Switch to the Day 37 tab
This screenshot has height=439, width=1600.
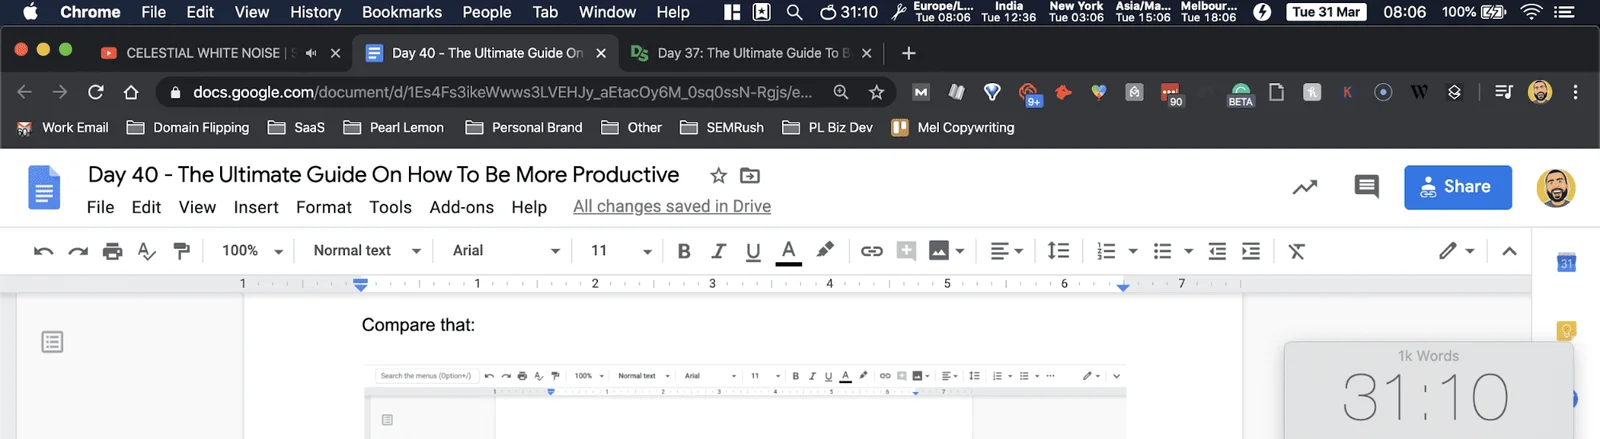coord(743,53)
